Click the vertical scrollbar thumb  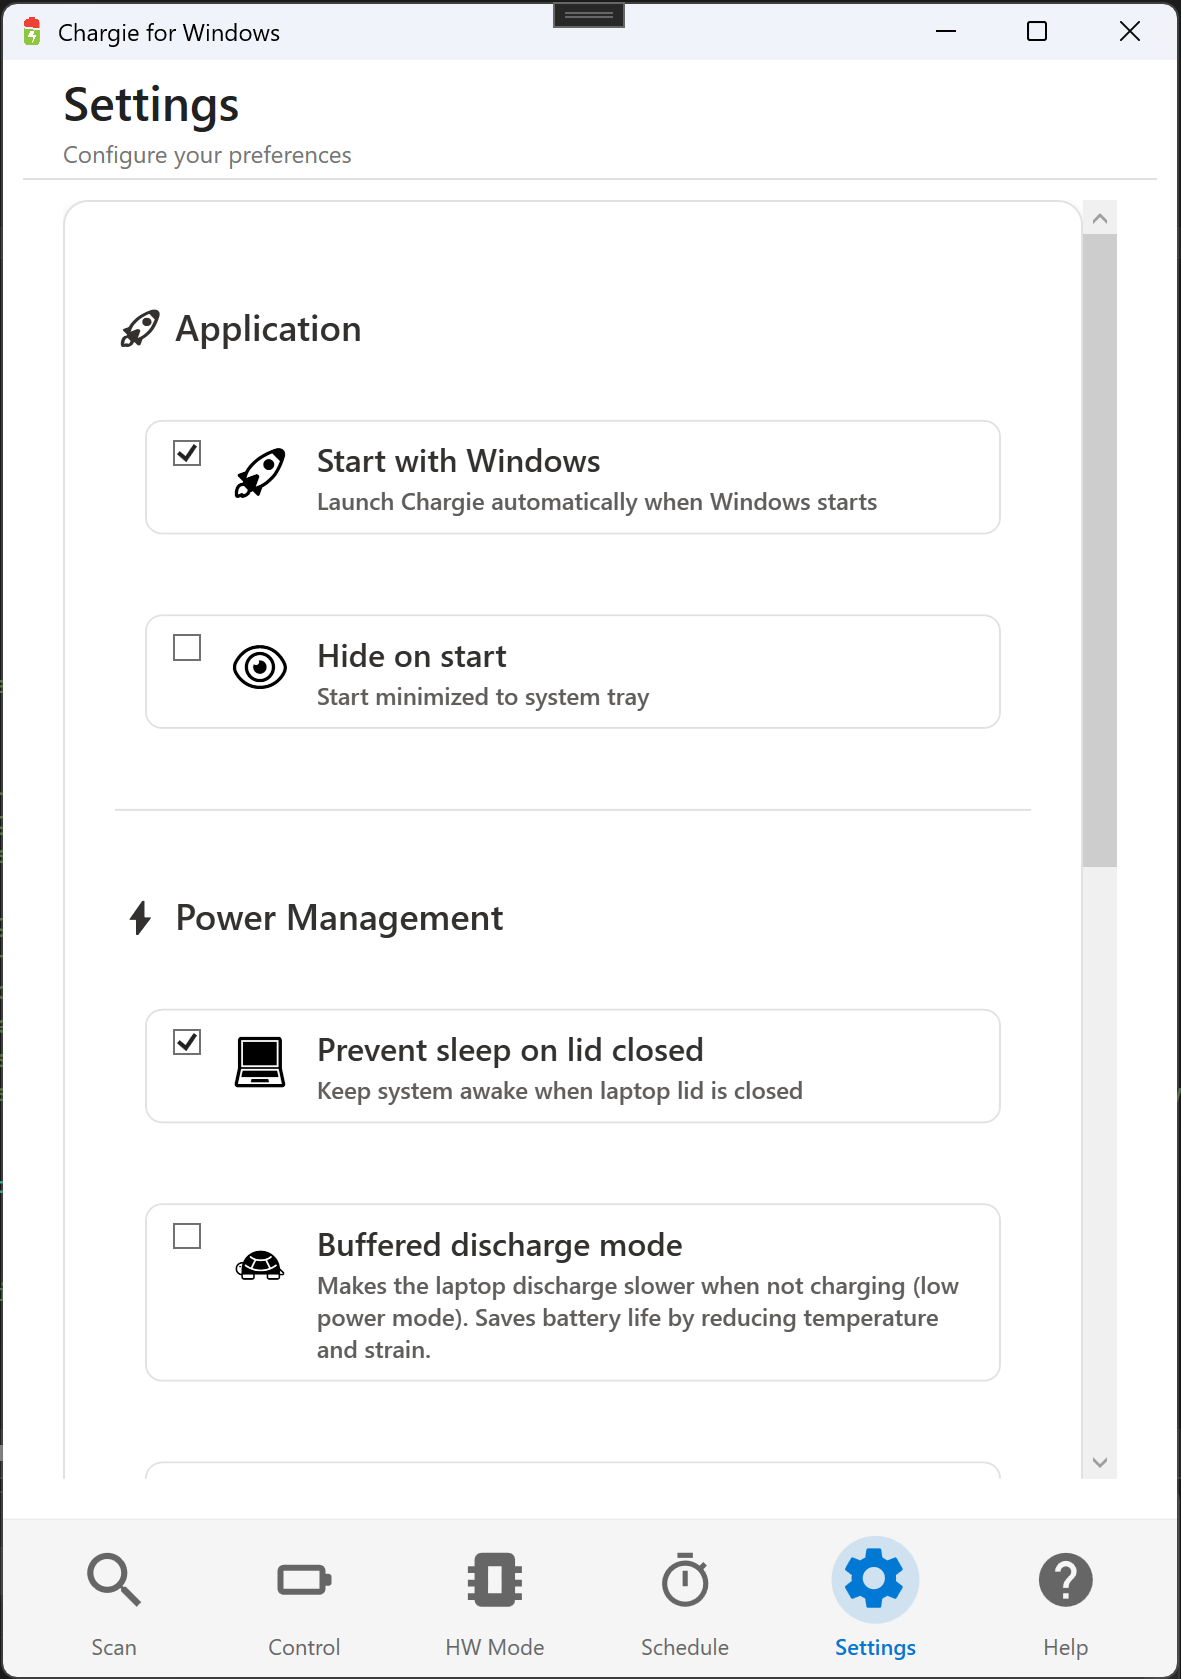(1100, 550)
